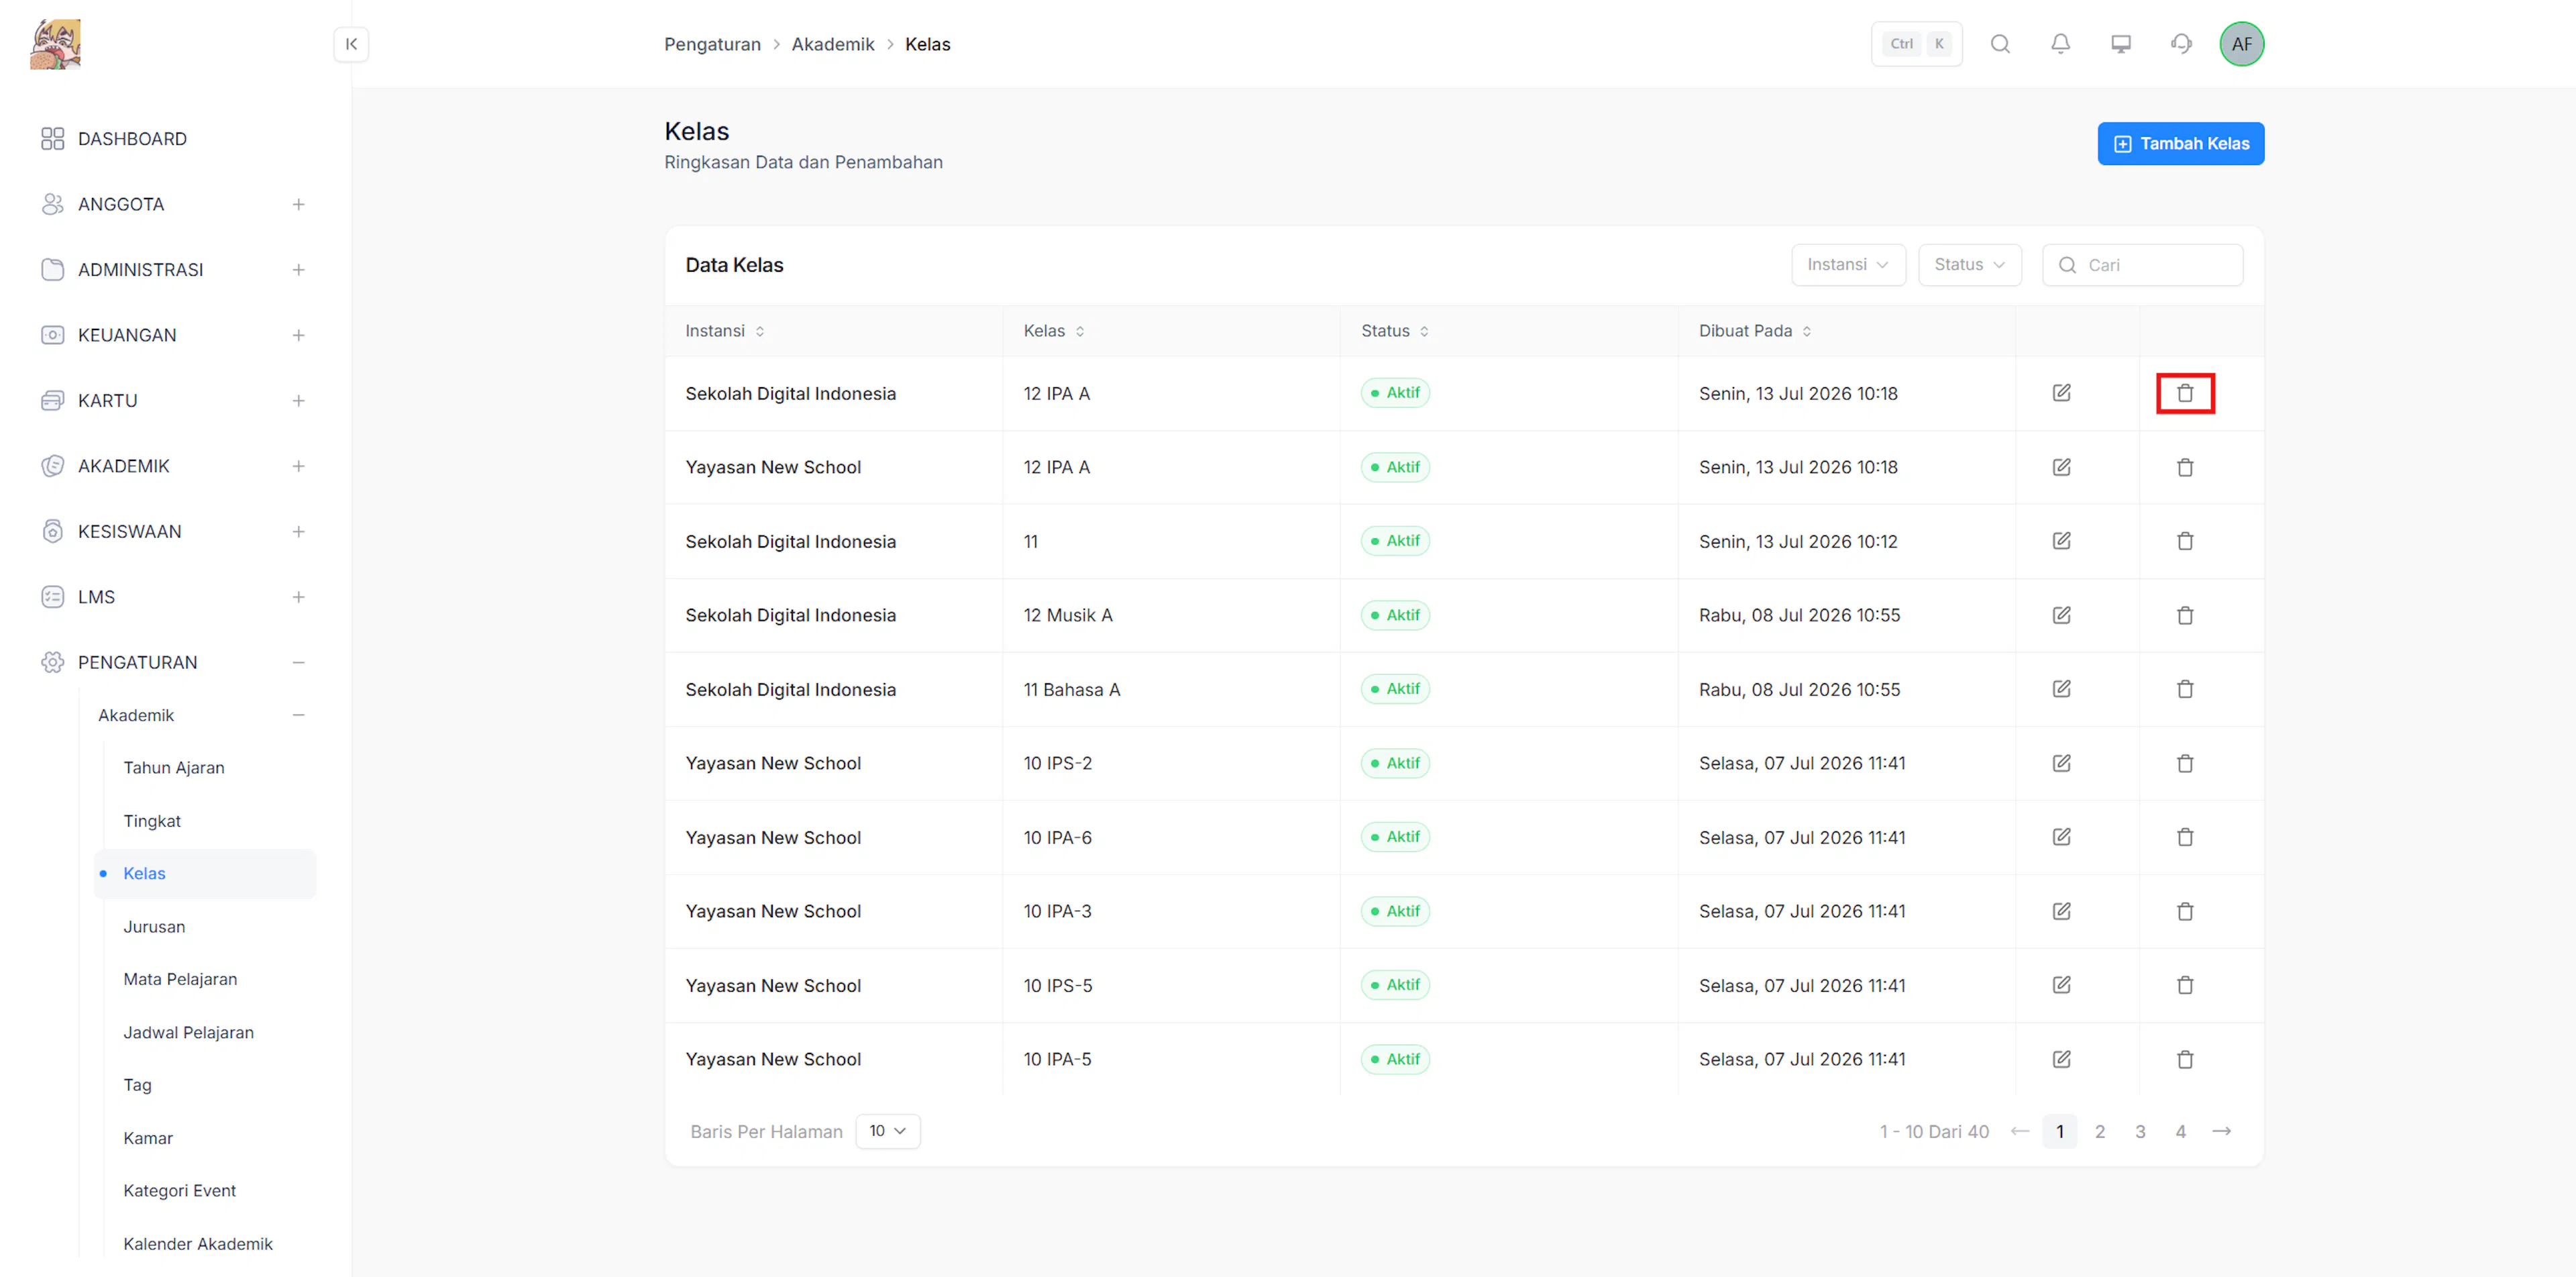This screenshot has height=1277, width=2576.
Task: Edit the 12 Musik A row
Action: (x=2061, y=615)
